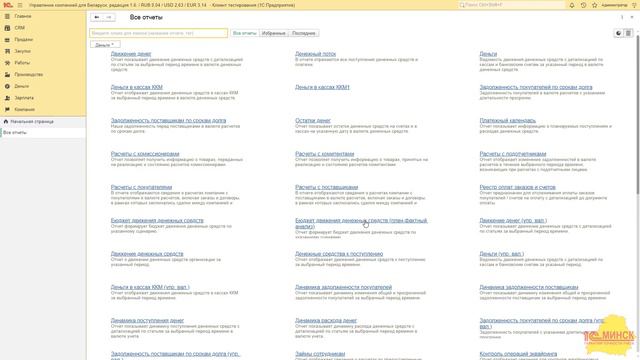Open Бюджет движения денежных средств report
The image size is (640, 360).
coord(157,221)
